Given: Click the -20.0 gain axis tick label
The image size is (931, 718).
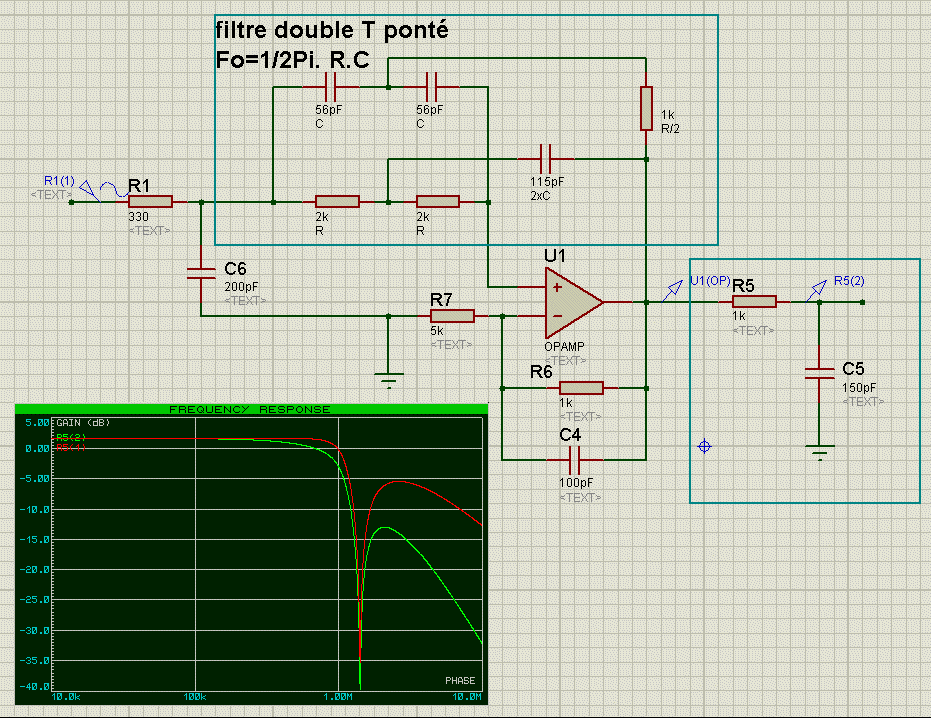Looking at the screenshot, I should 34,570.
